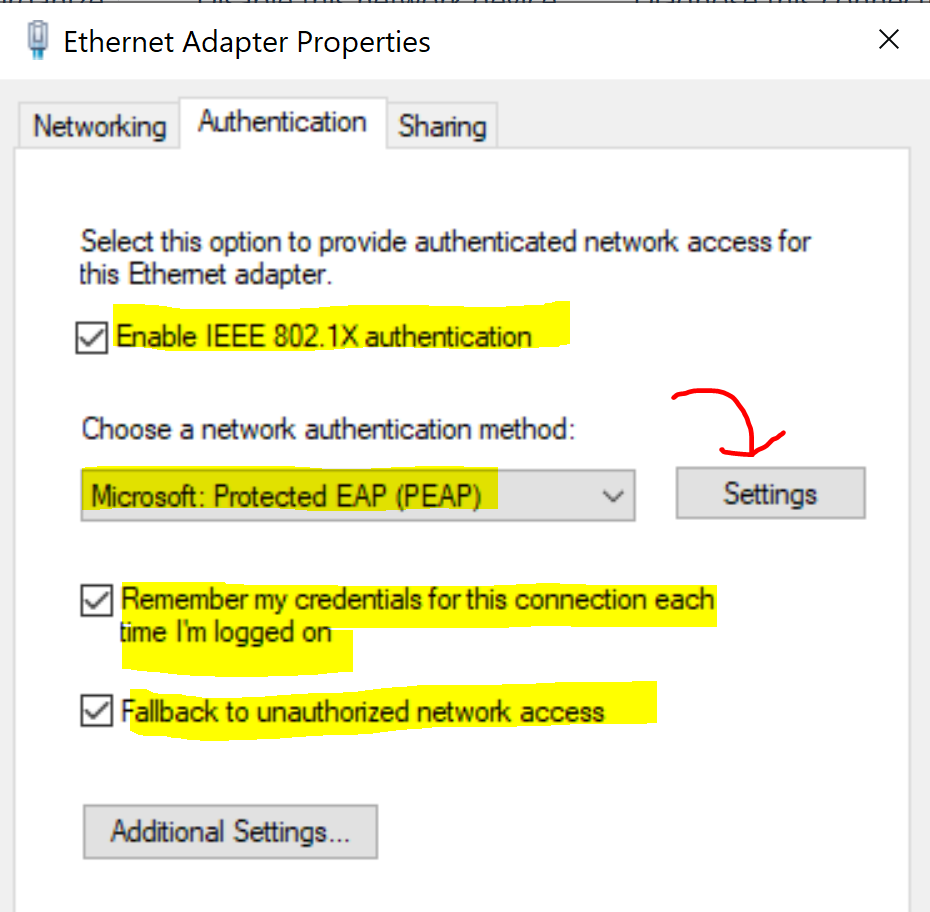Click the Ethernet adapter title bar icon
930x912 pixels.
click(38, 40)
